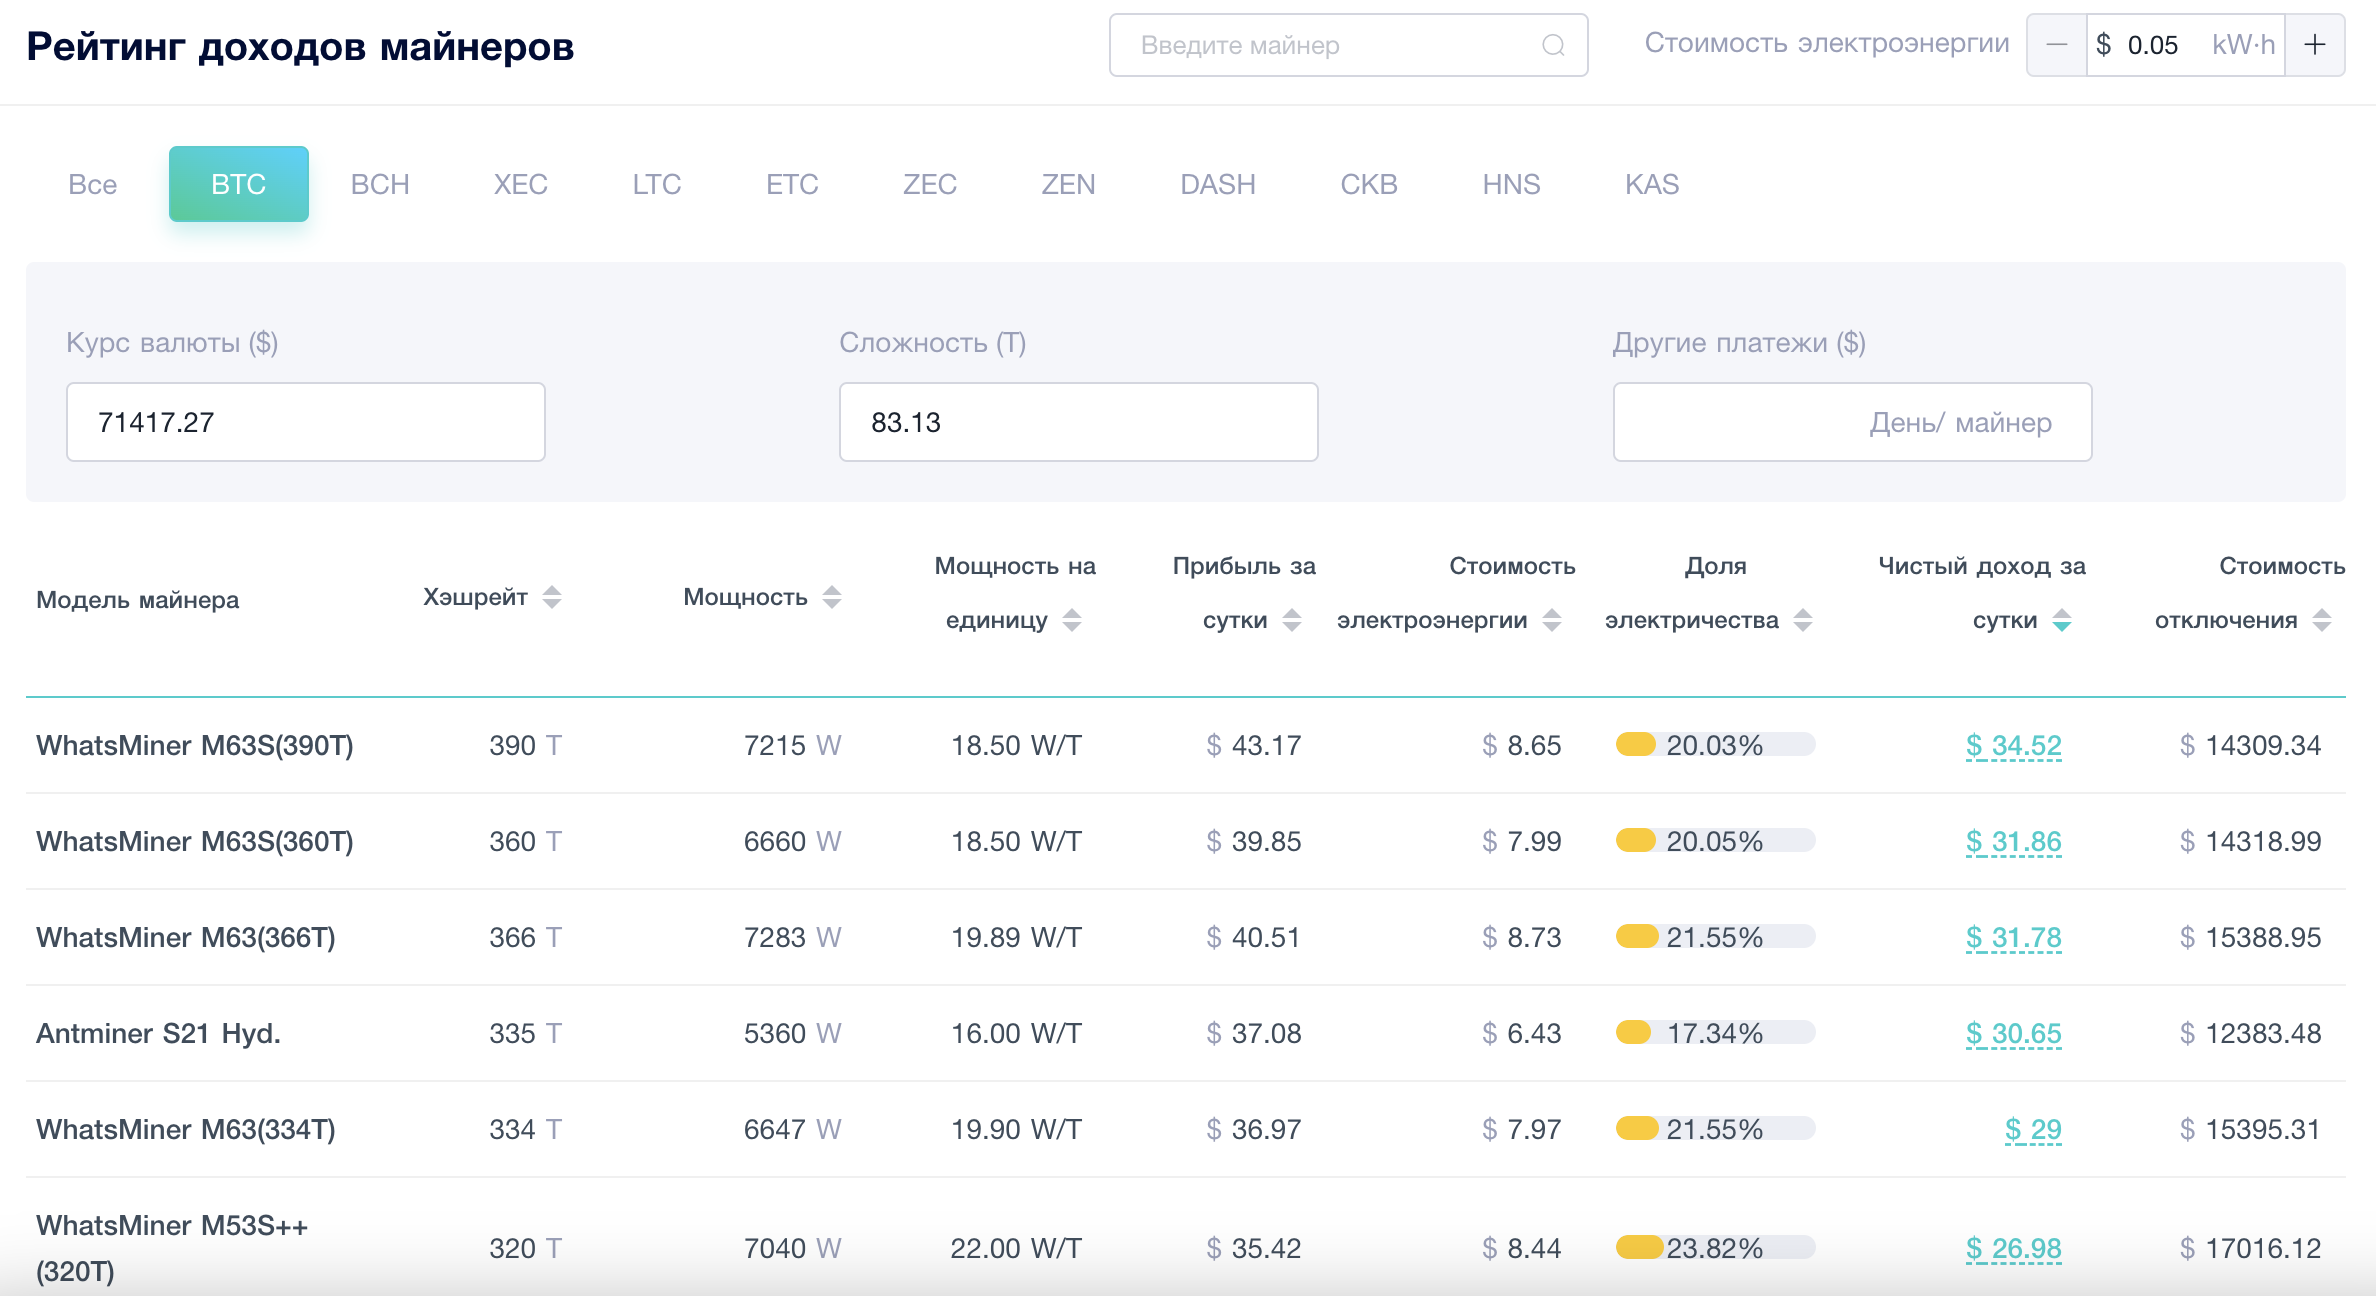Edit the Сложность field 83.13

click(x=1079, y=422)
